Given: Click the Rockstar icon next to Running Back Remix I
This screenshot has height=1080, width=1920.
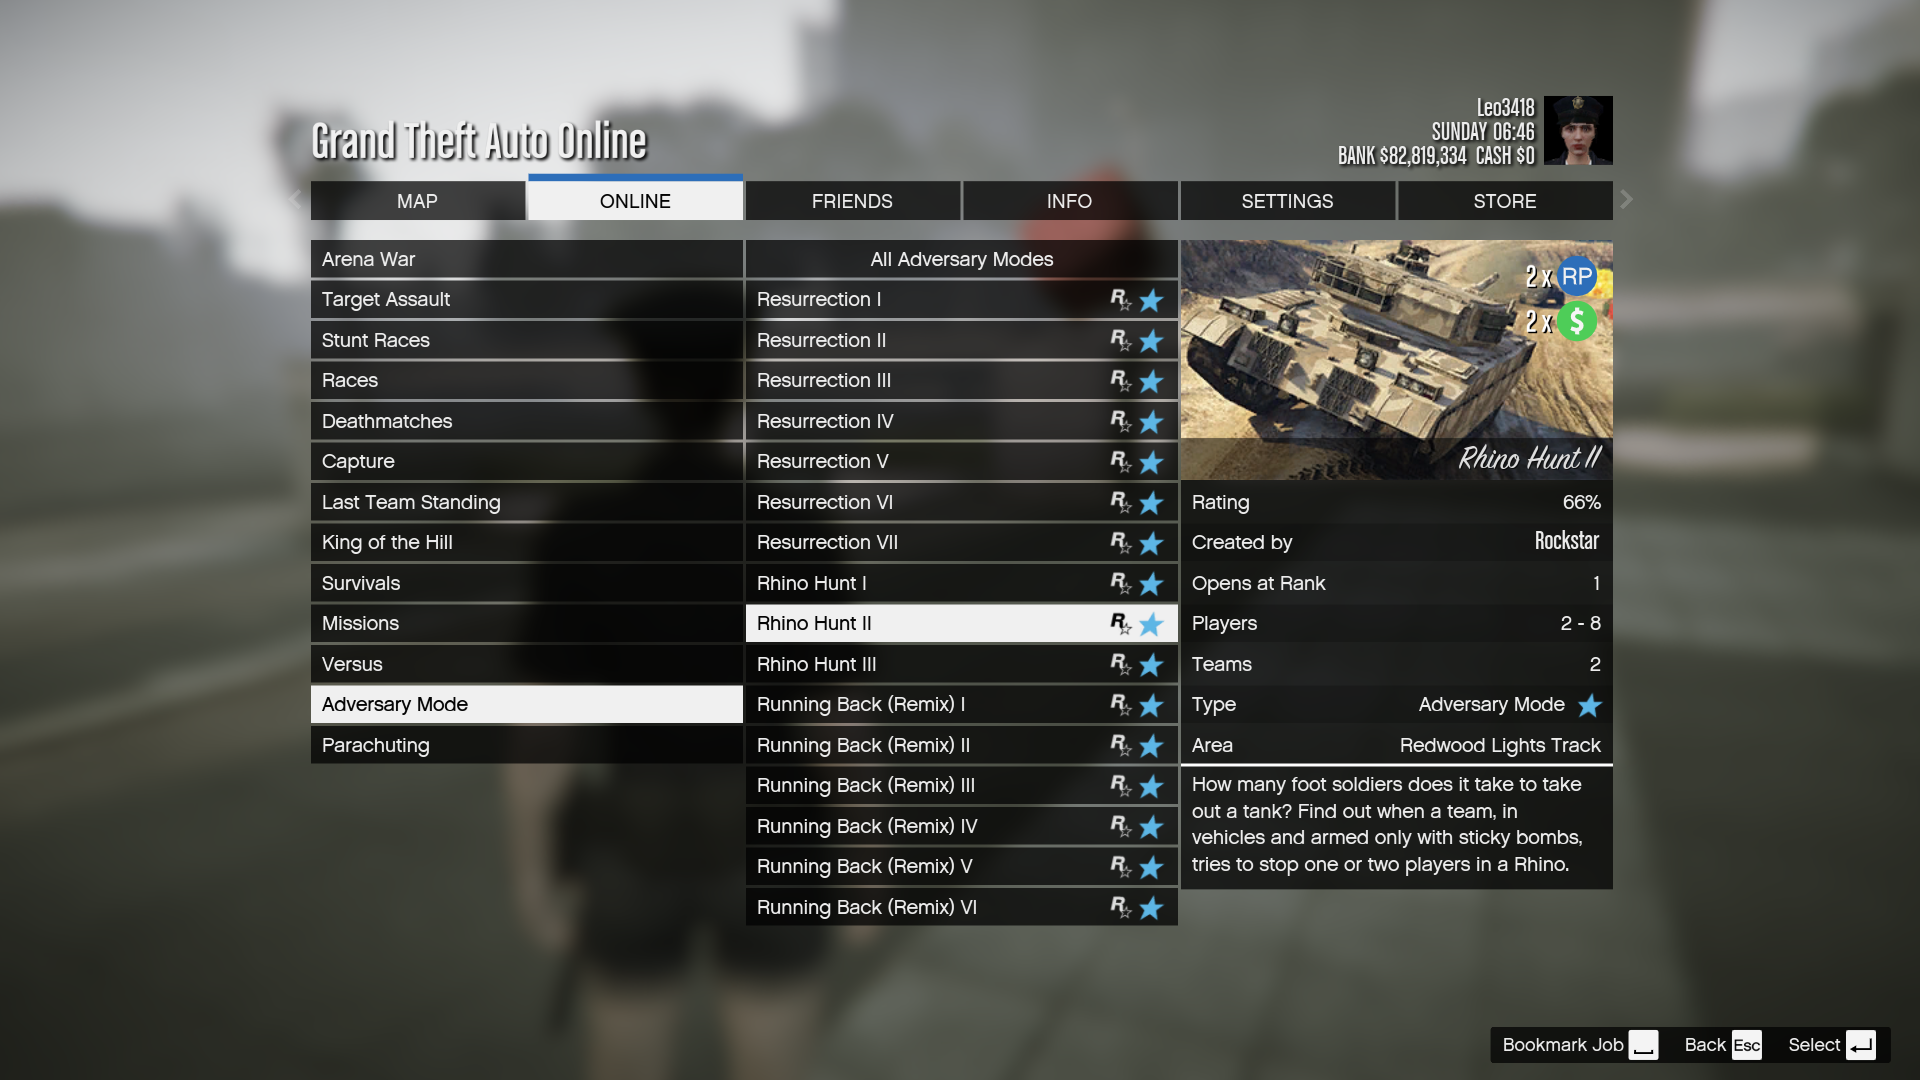Looking at the screenshot, I should [x=1118, y=704].
